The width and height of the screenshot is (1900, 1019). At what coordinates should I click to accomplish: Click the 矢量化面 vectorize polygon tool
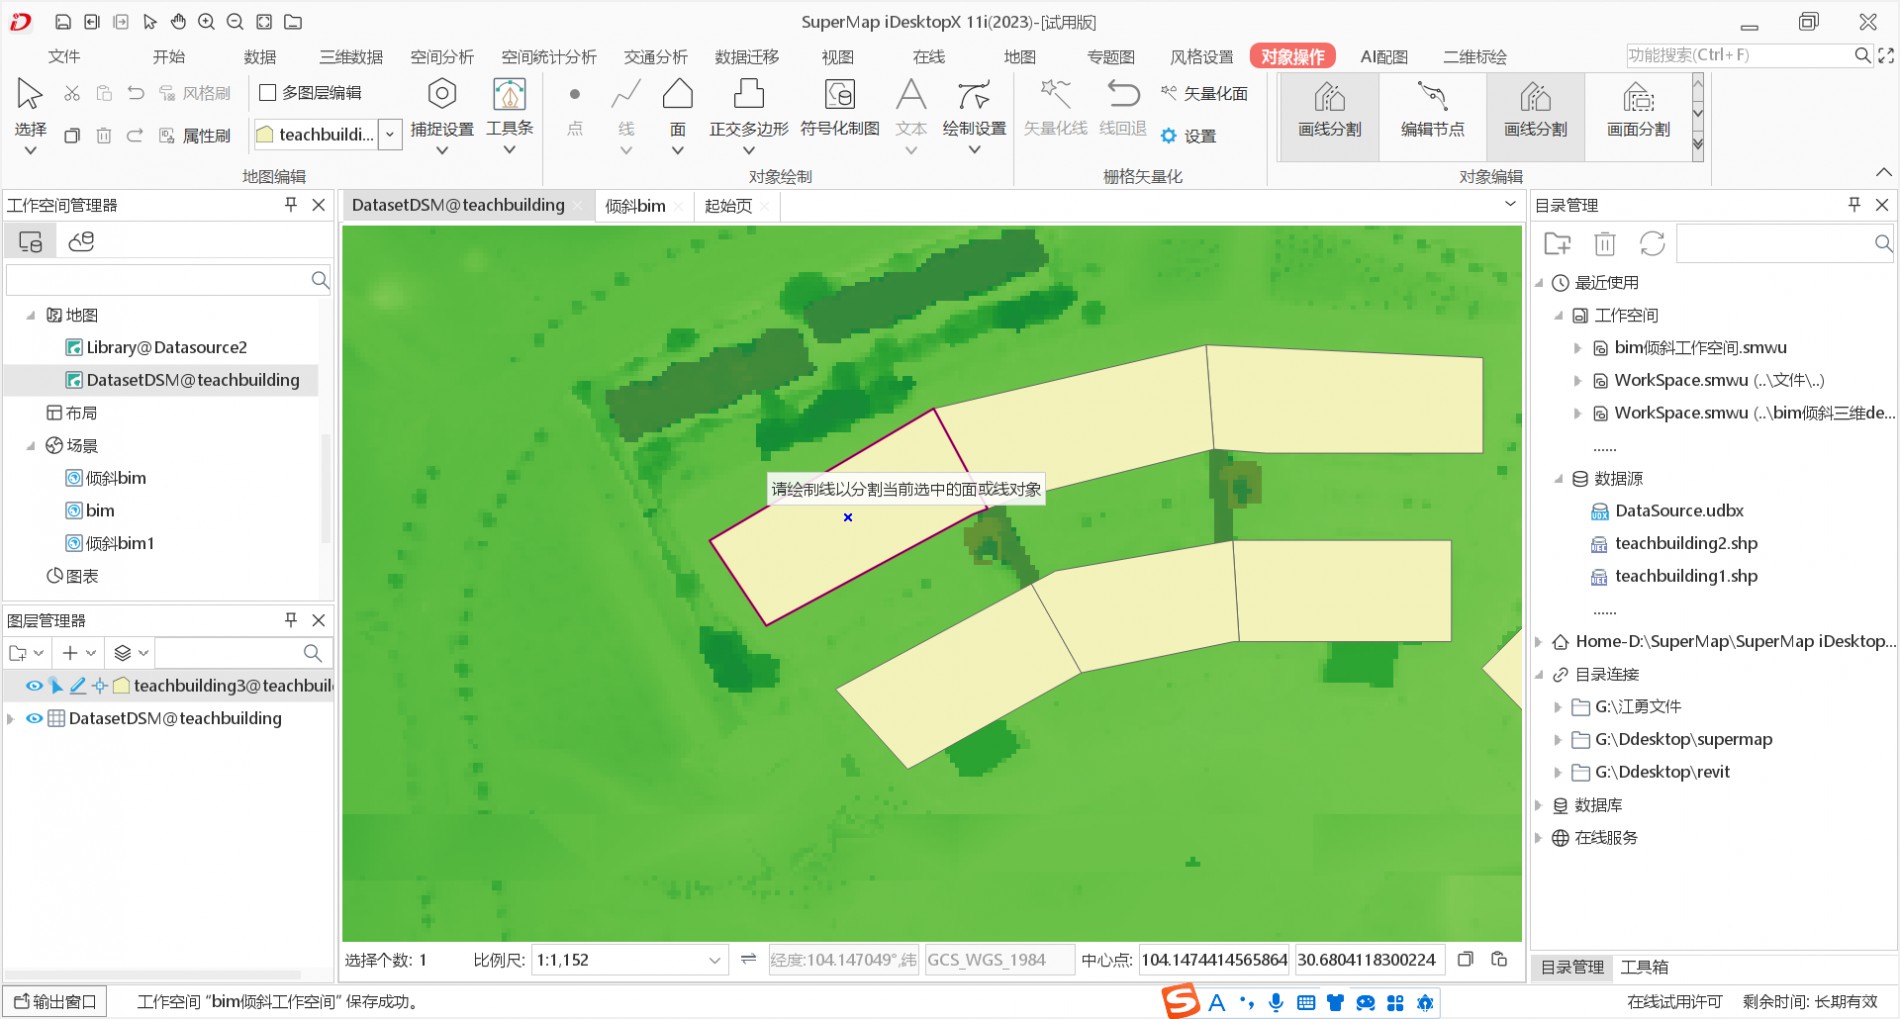(x=1205, y=93)
